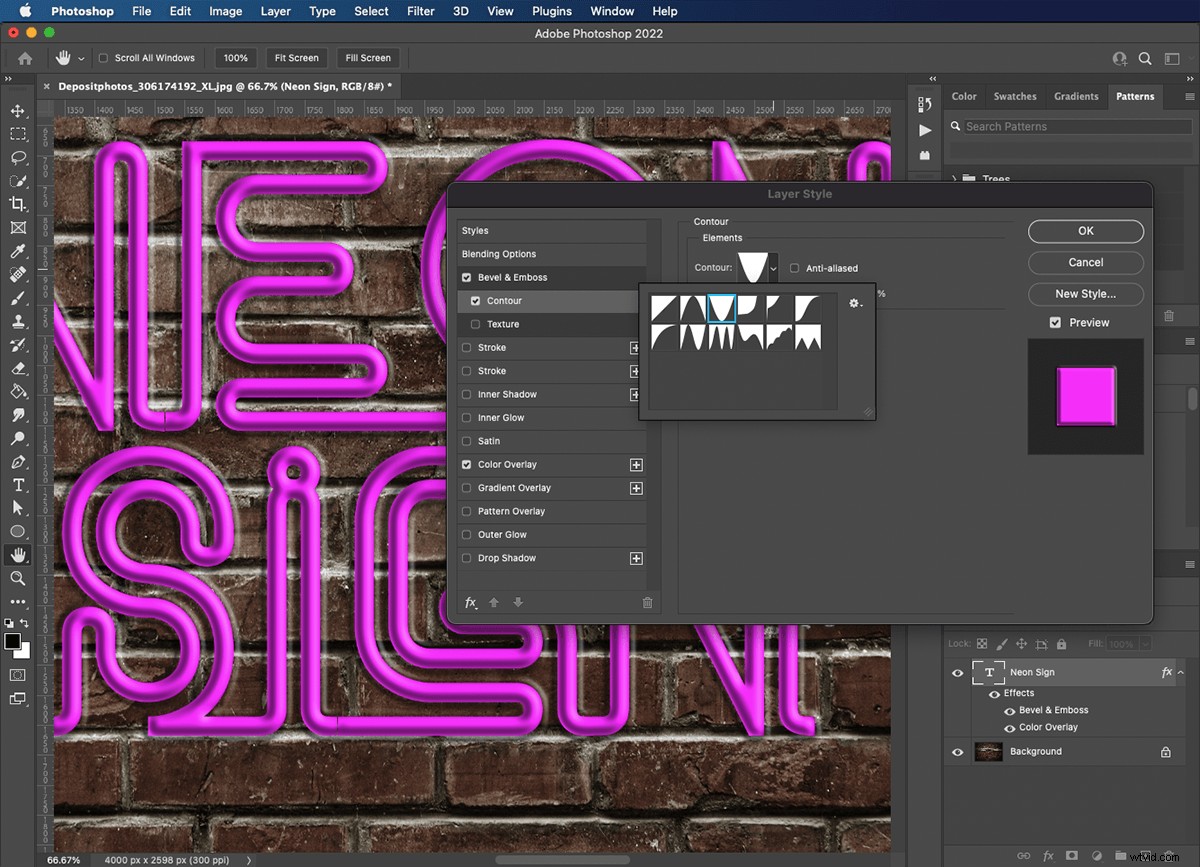The width and height of the screenshot is (1200, 867).
Task: Click the fx icon at Layers panel bottom
Action: (x=1048, y=855)
